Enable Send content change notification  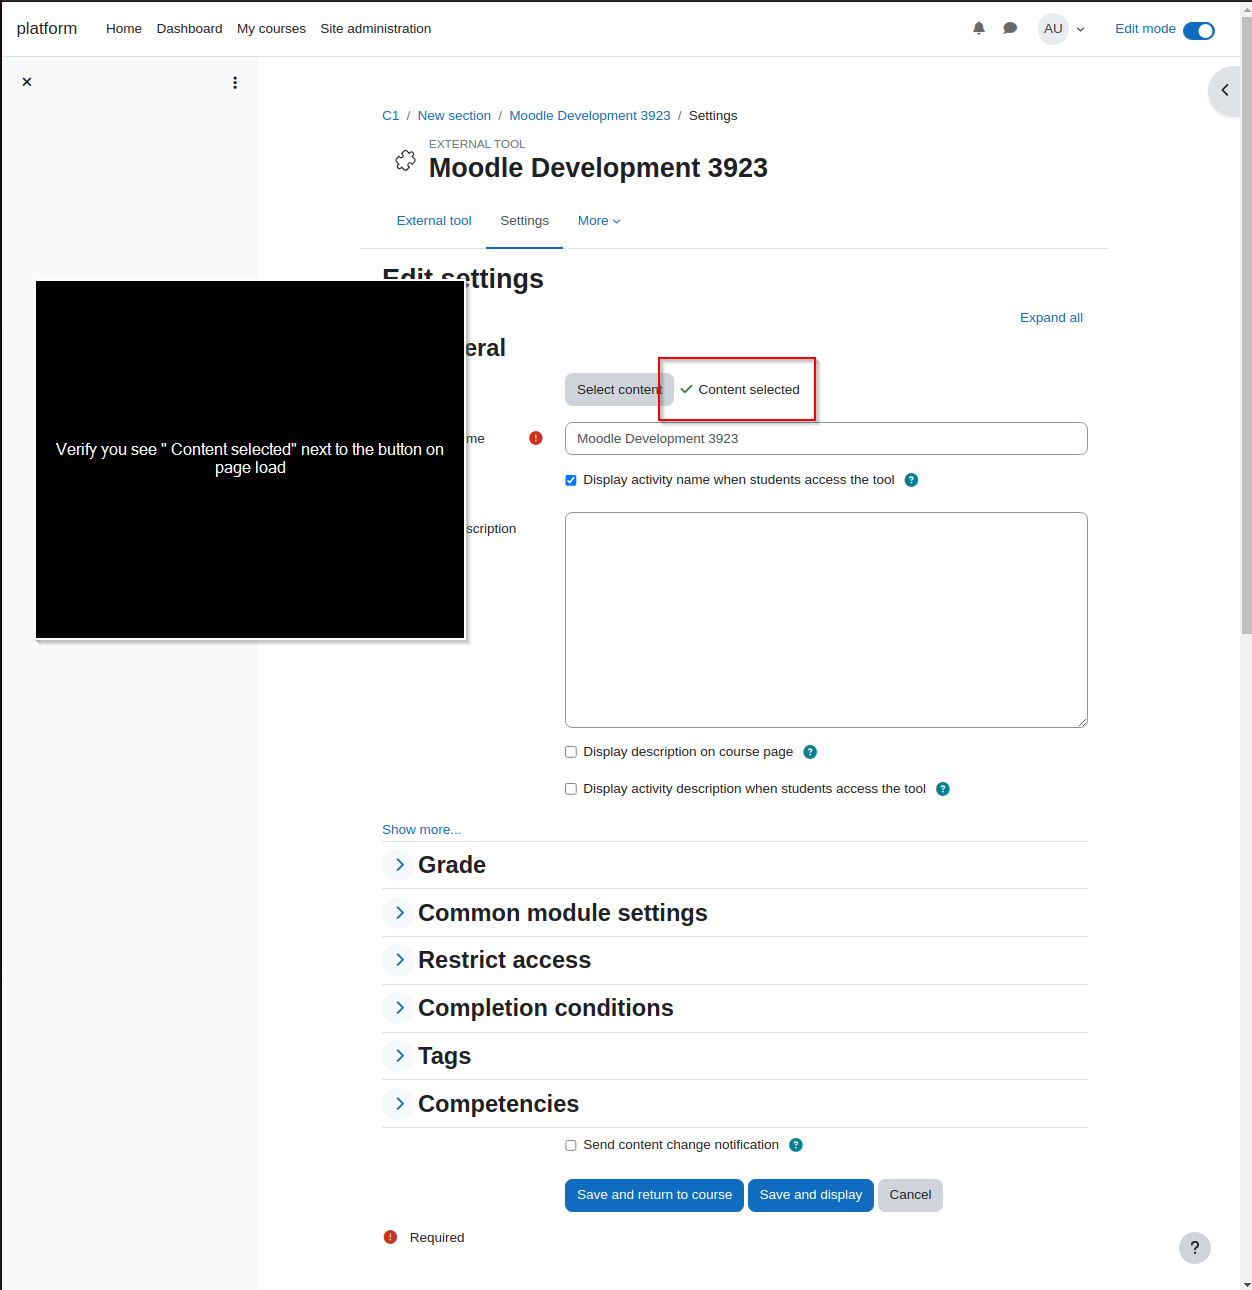click(x=571, y=1145)
